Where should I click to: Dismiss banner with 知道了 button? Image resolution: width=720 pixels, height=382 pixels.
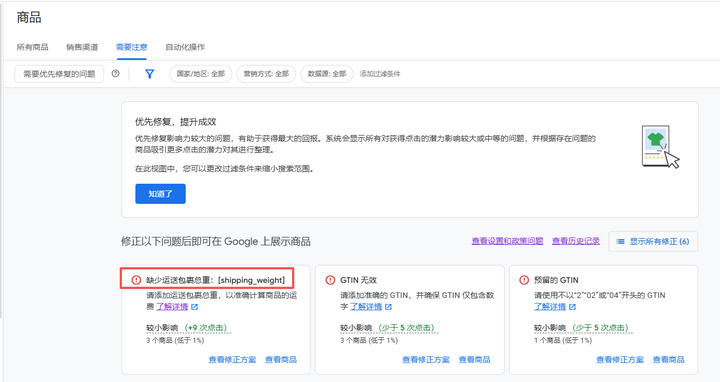160,194
